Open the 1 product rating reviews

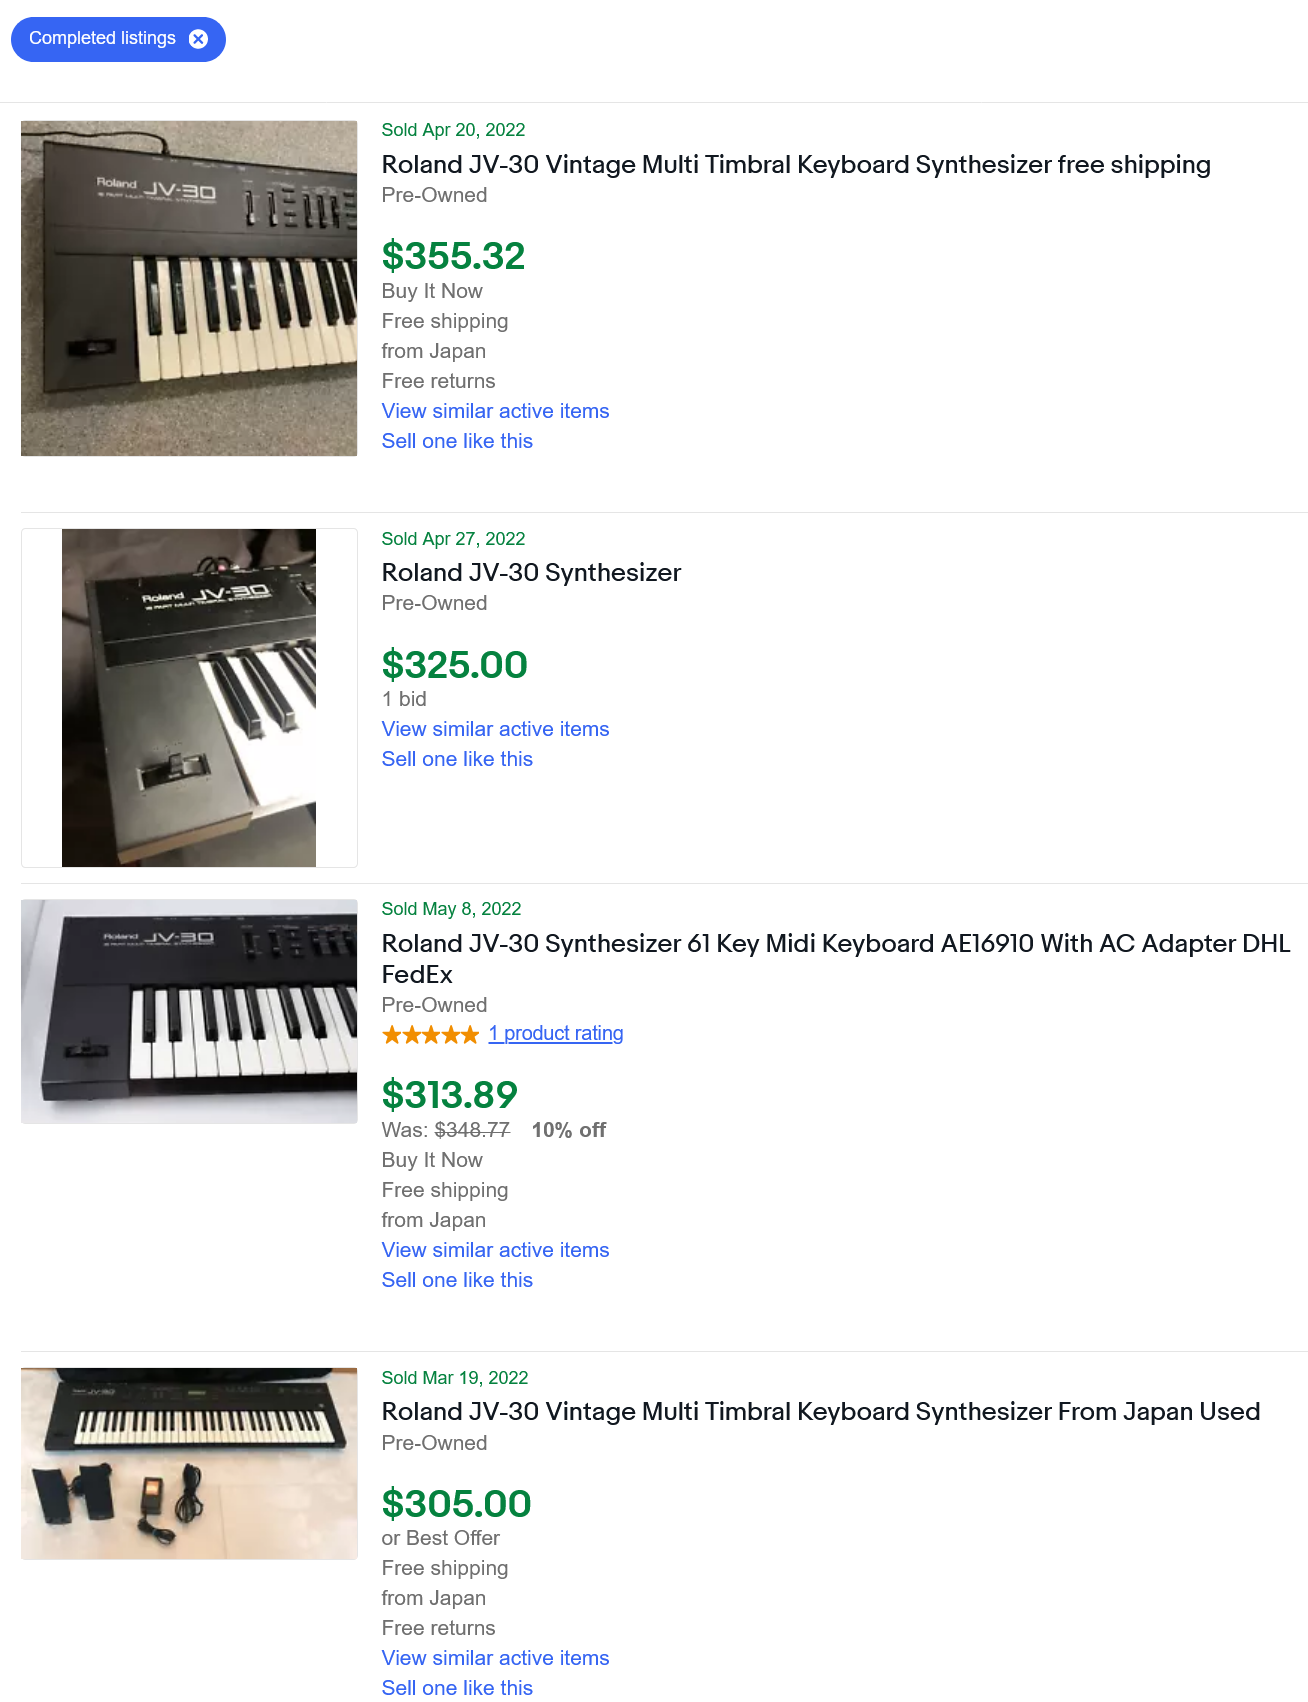(556, 1033)
